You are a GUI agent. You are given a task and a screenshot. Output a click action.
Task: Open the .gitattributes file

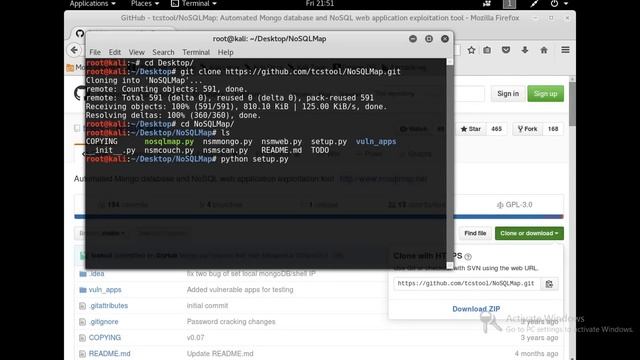pos(109,306)
